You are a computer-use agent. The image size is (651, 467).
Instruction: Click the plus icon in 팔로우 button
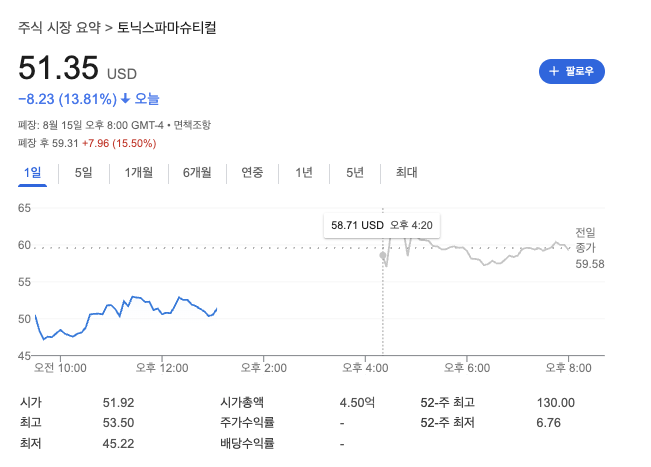[554, 72]
